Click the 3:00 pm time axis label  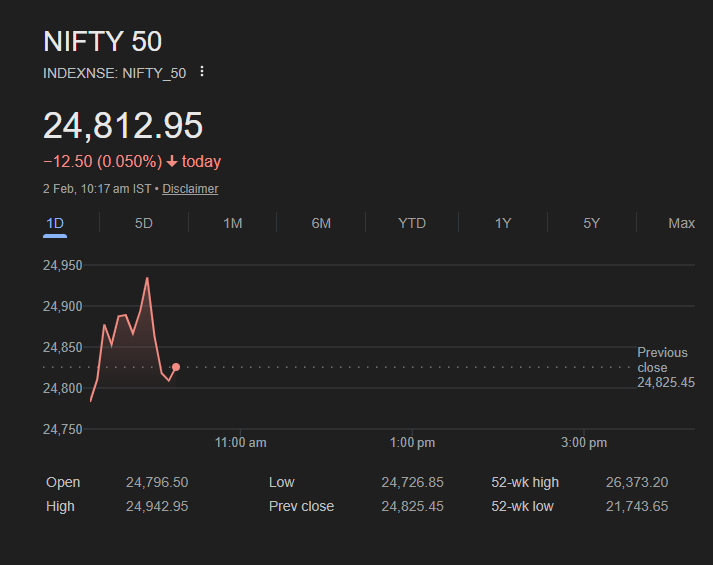click(x=585, y=443)
